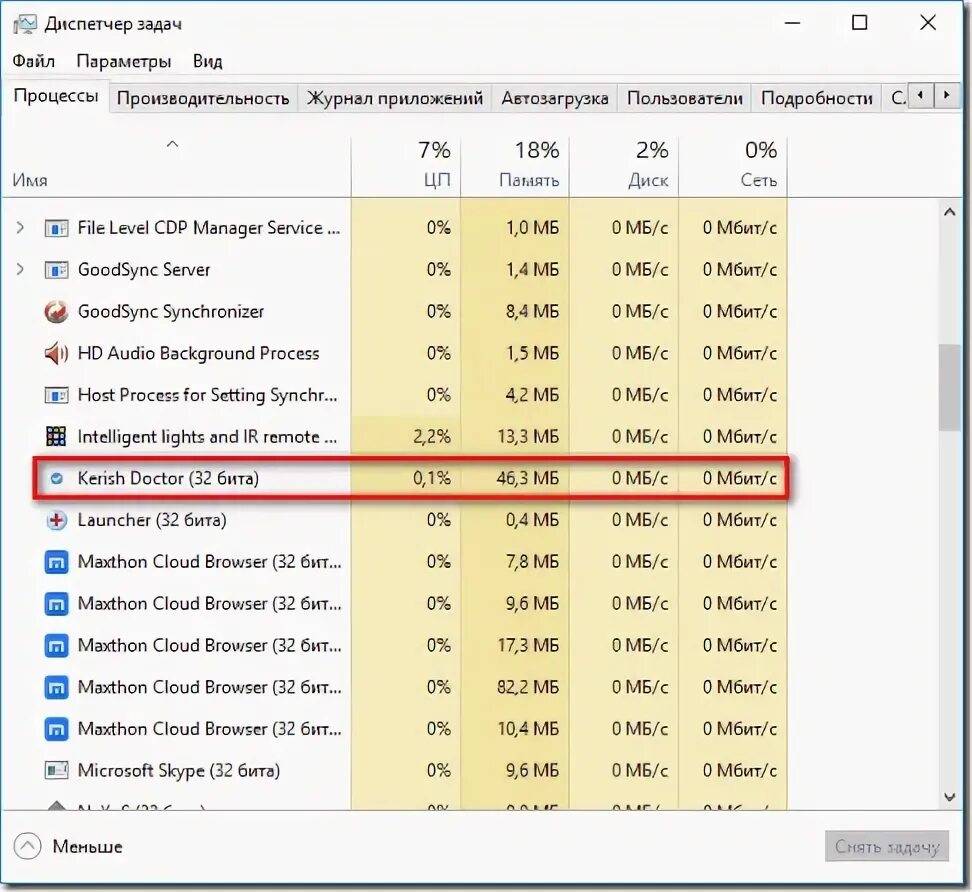Open the Автозагрузка tab

[554, 98]
